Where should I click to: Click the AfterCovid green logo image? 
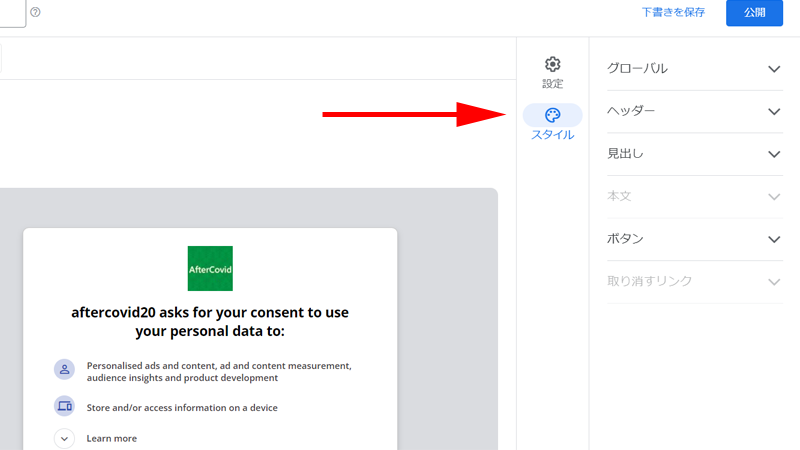tap(210, 268)
